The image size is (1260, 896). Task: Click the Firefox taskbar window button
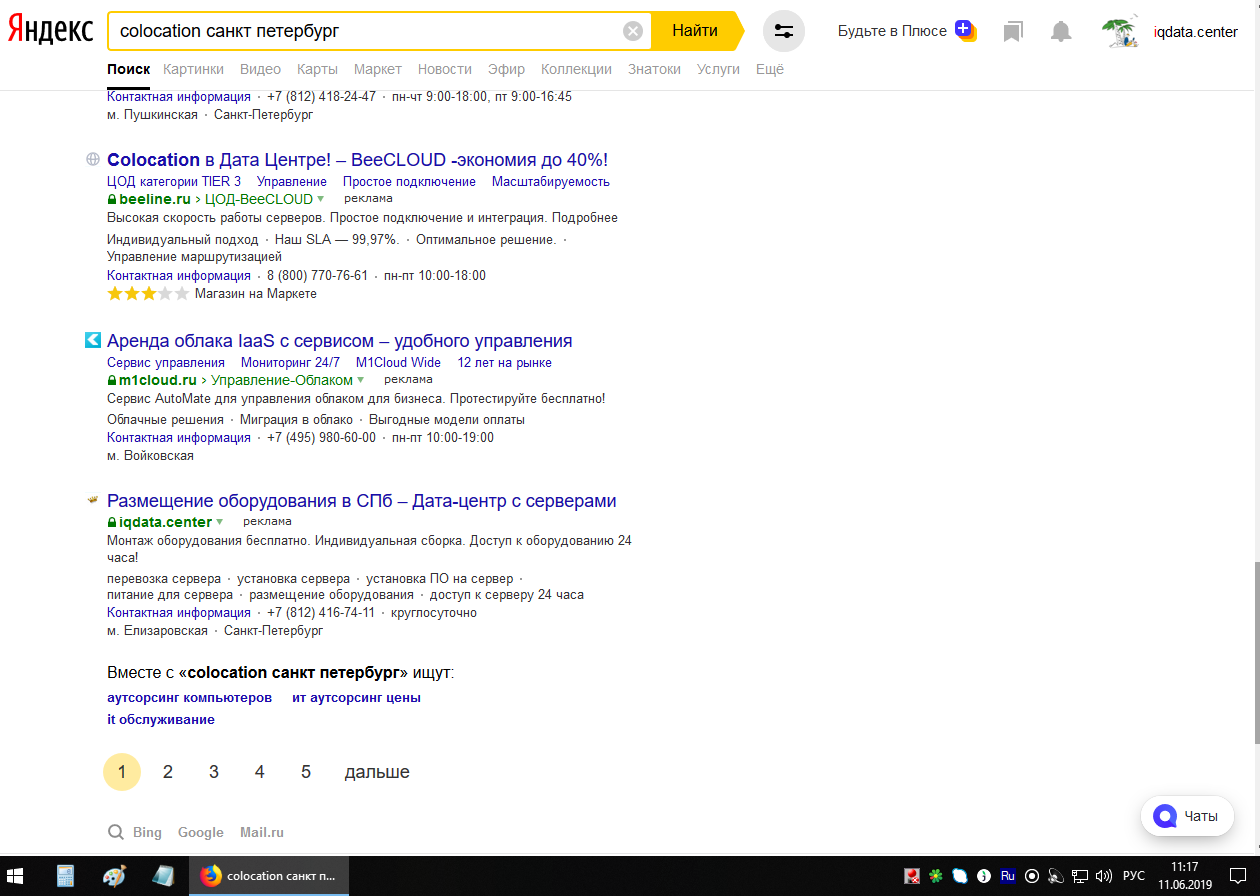point(270,876)
